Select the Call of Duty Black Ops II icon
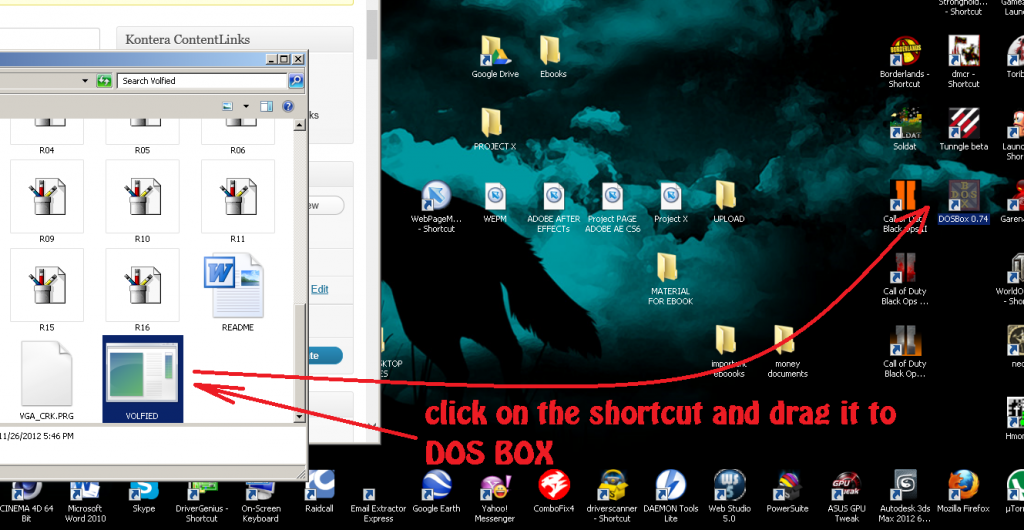Viewport: 1024px width, 530px height. click(x=904, y=206)
